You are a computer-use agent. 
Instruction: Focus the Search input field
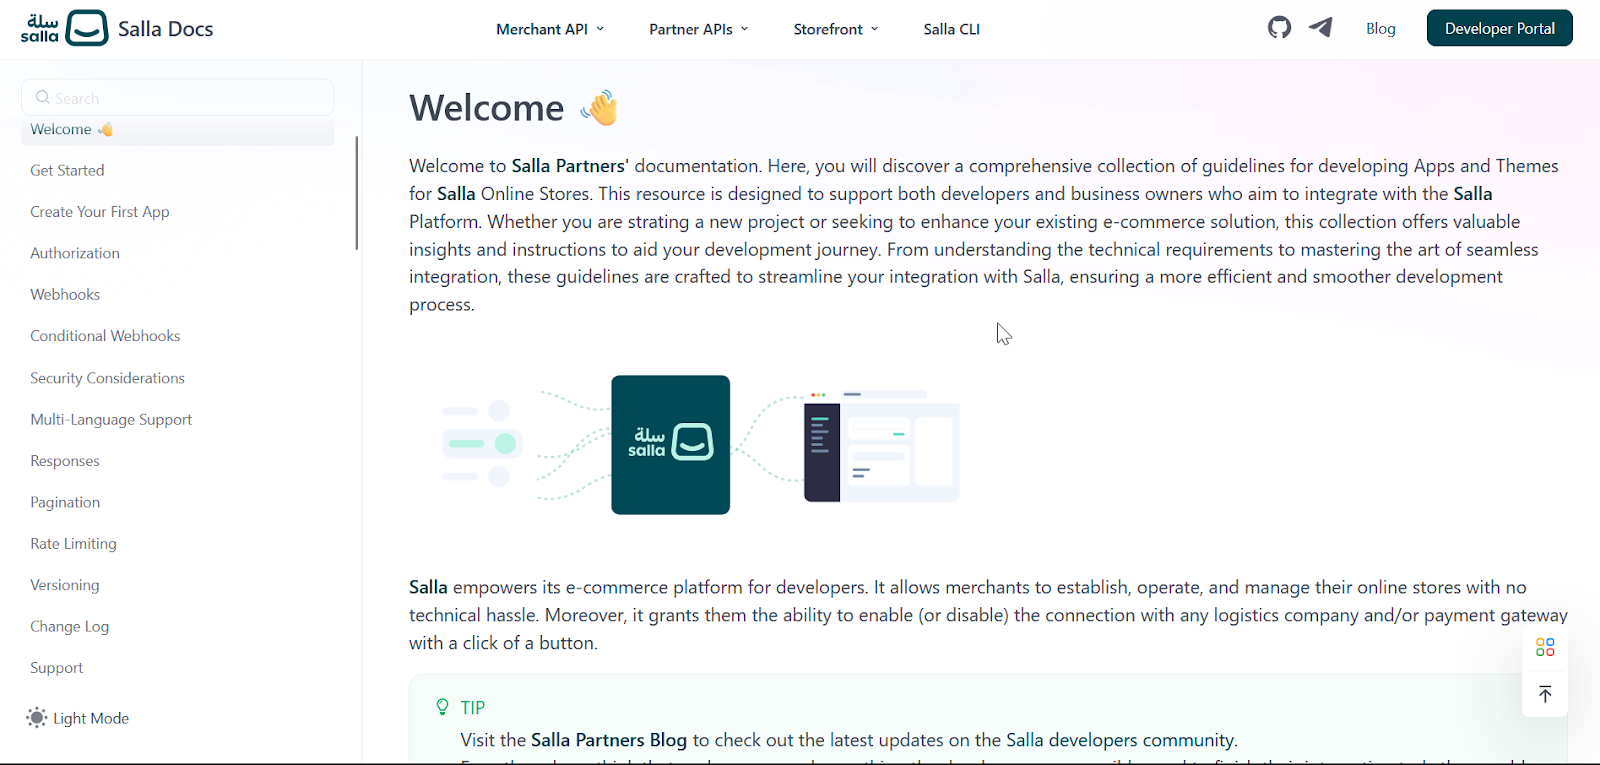178,97
